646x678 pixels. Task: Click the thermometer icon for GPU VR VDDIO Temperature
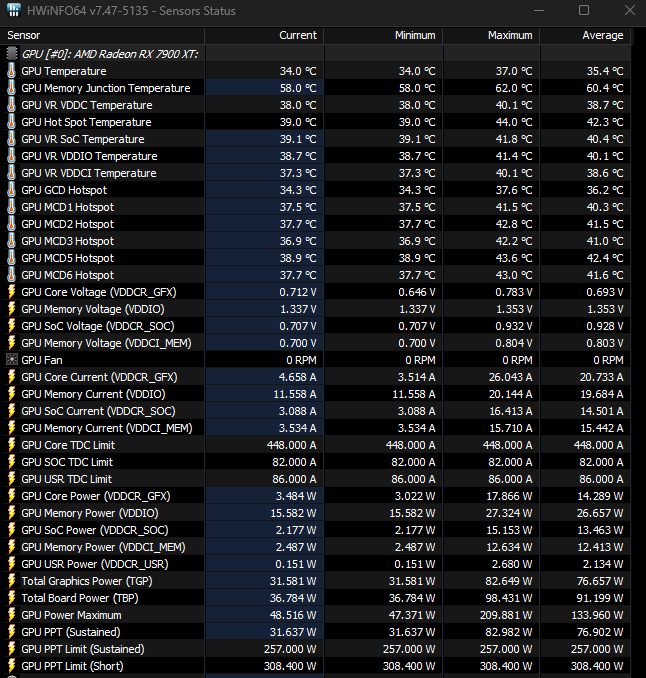pyautogui.click(x=12, y=156)
